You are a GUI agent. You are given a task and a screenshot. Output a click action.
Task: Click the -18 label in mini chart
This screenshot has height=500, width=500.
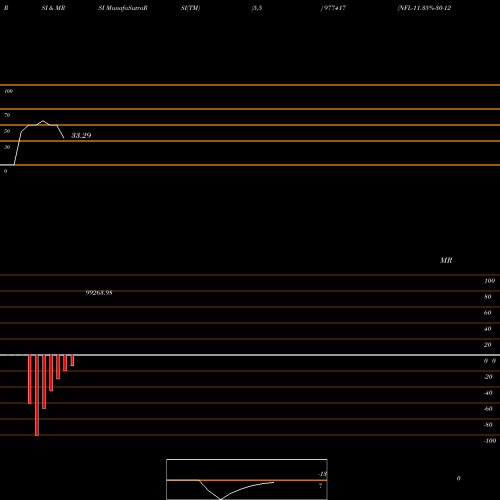[x=322, y=474]
